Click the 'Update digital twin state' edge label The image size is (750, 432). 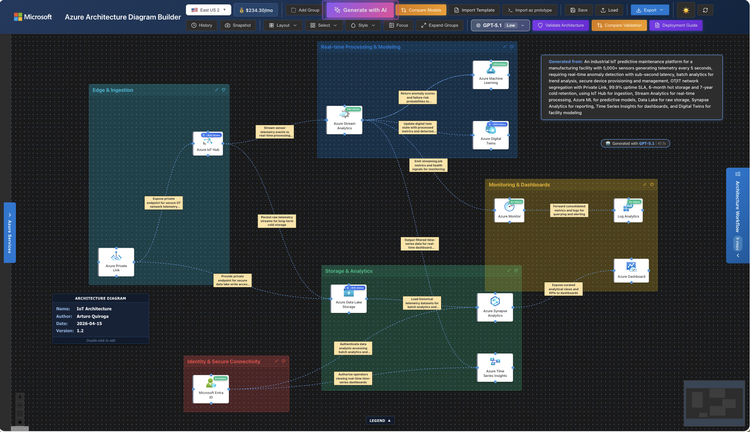click(418, 127)
